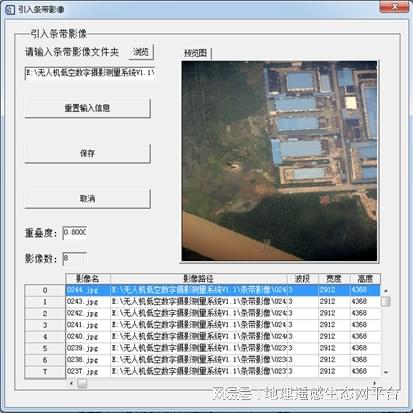Click the 浏览 browse button
This screenshot has height=413, width=413.
(141, 52)
